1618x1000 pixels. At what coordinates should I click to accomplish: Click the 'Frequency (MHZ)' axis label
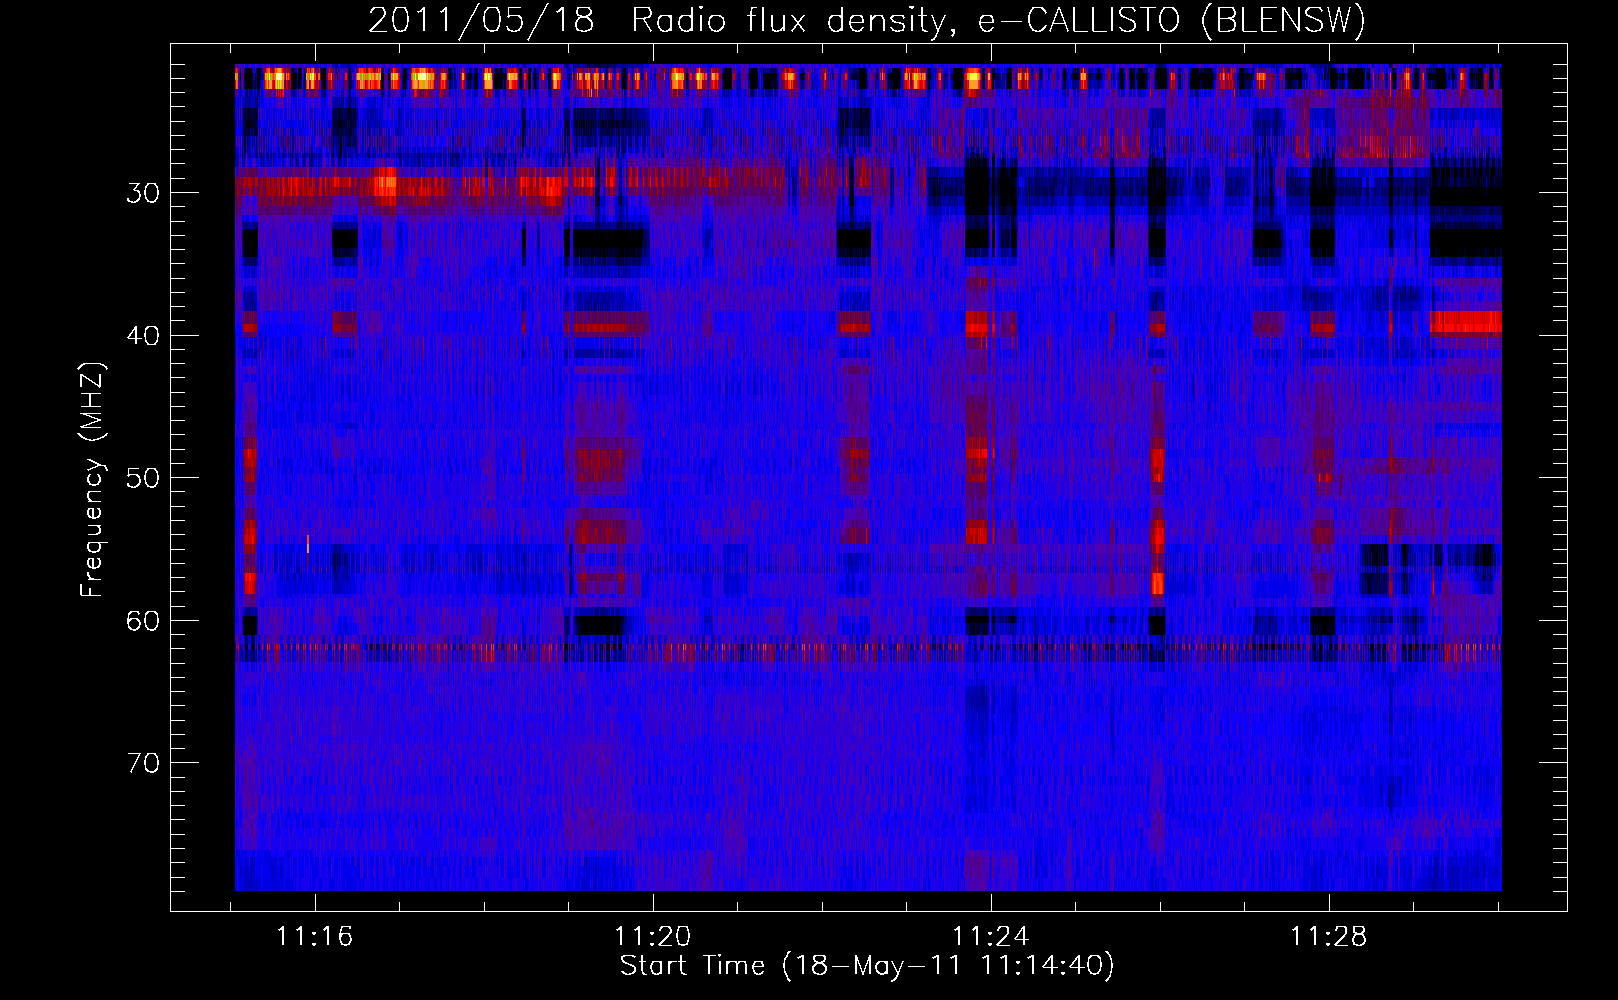[x=92, y=480]
